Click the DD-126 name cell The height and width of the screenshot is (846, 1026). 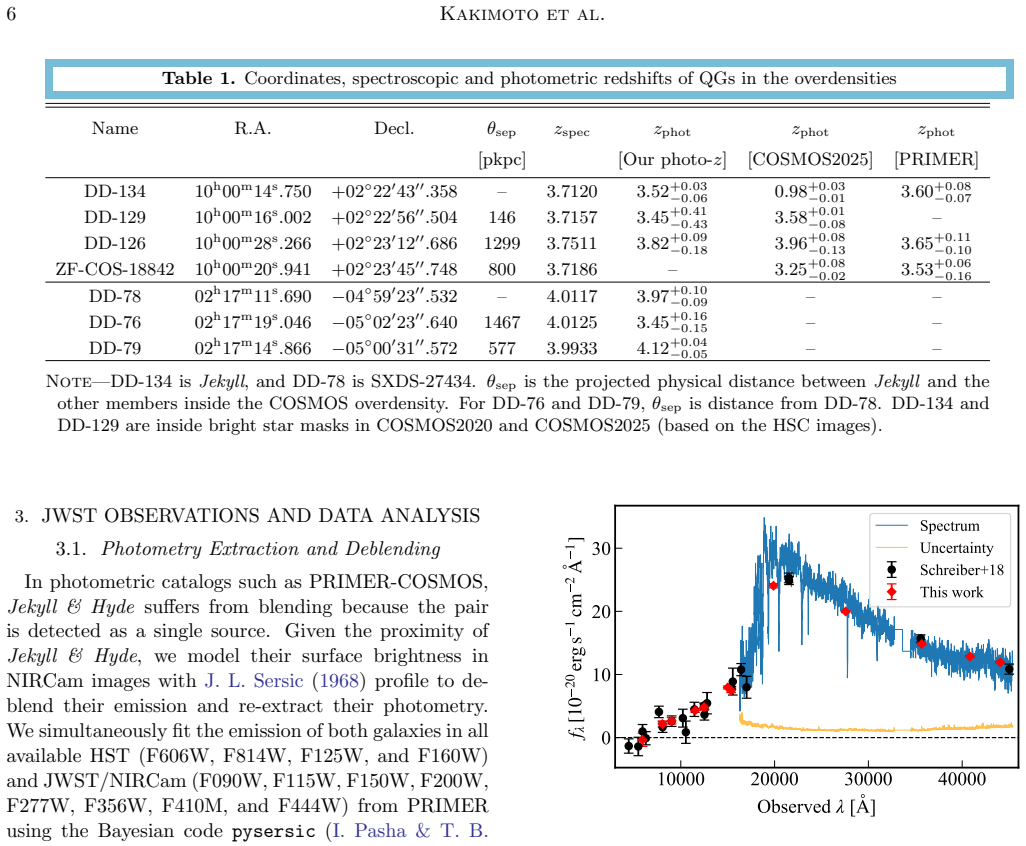click(115, 243)
